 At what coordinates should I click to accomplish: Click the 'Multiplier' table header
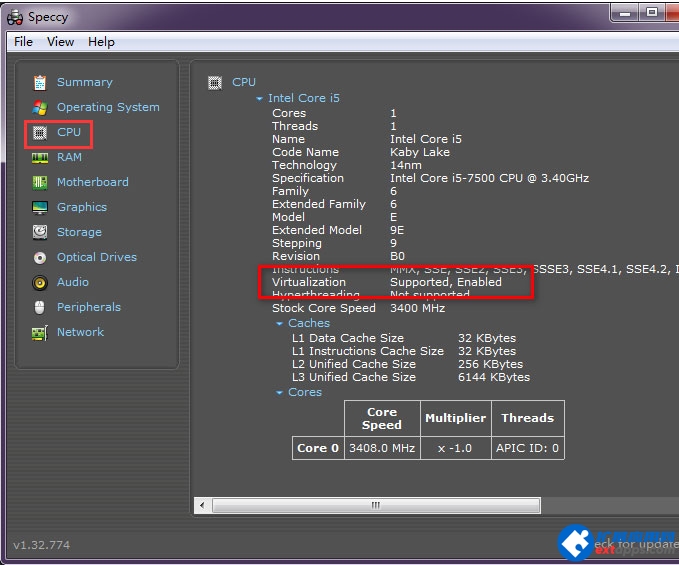456,418
